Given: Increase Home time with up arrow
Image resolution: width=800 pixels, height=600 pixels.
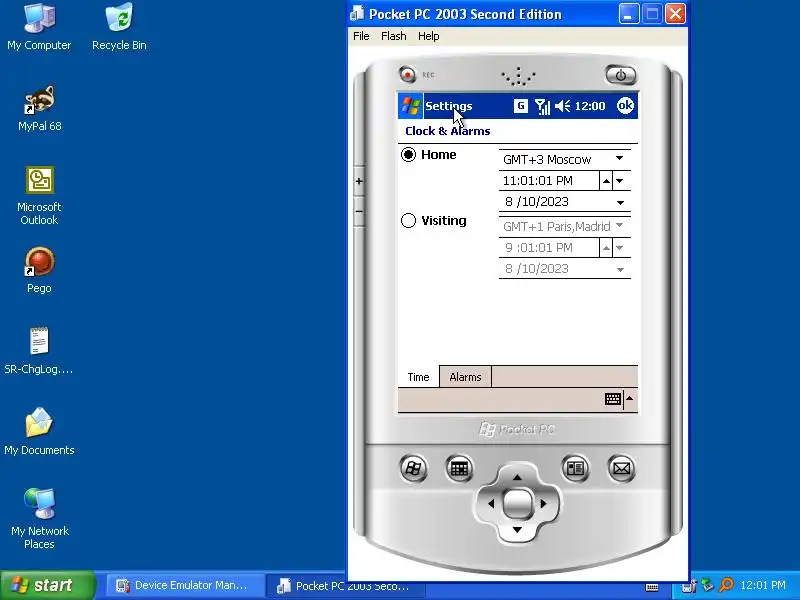Looking at the screenshot, I should point(606,181).
